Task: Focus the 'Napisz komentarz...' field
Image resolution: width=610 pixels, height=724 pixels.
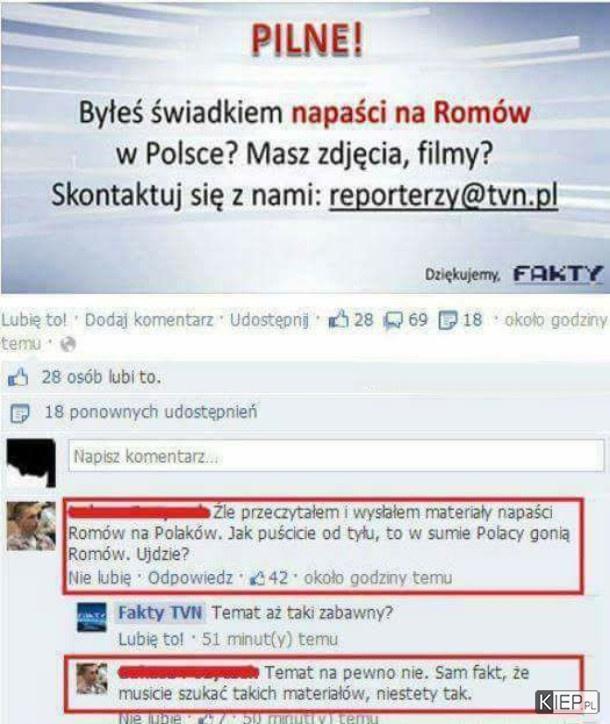Action: (x=336, y=456)
